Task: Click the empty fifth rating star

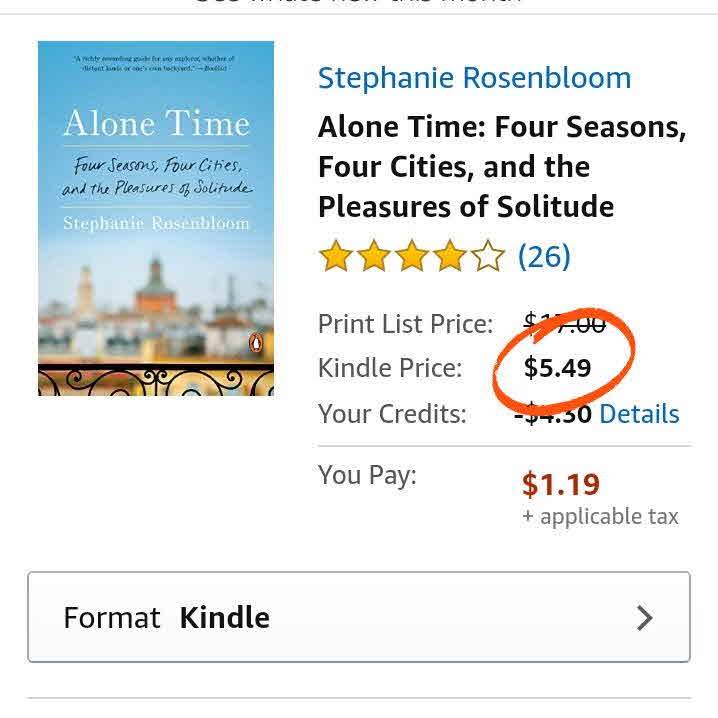Action: coord(486,257)
